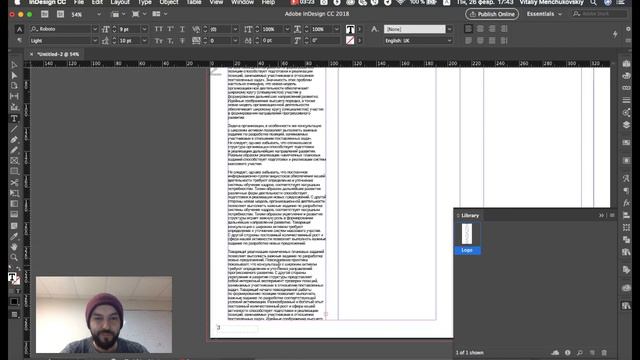Open the Essentials workspace dropdown

click(x=544, y=14)
